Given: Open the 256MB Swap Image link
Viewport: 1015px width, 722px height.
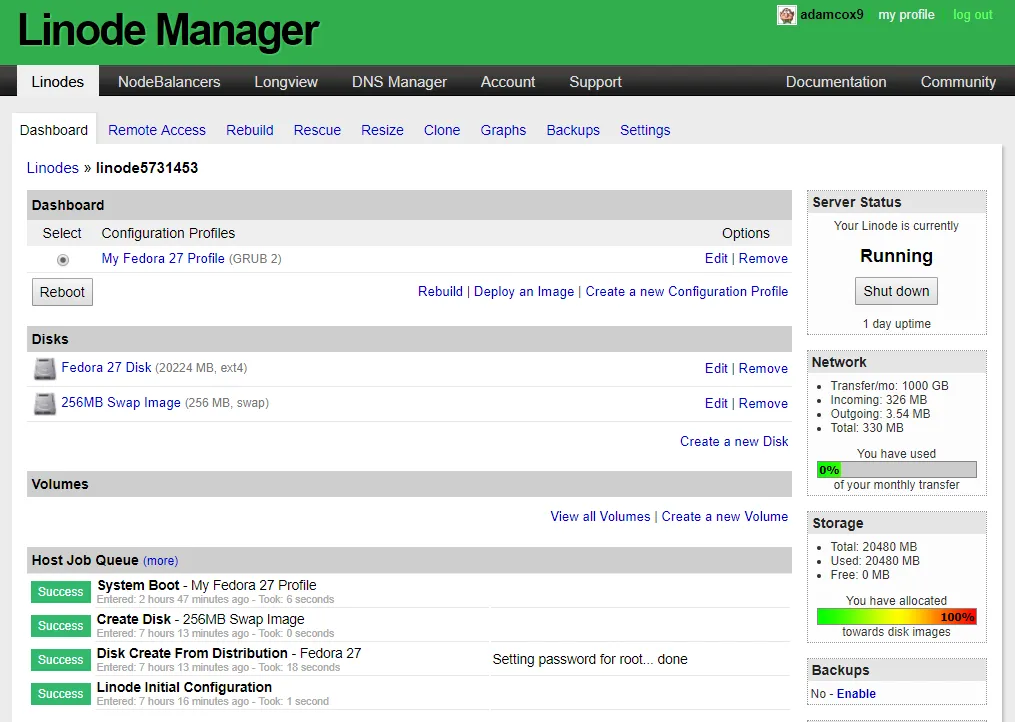Looking at the screenshot, I should point(121,402).
